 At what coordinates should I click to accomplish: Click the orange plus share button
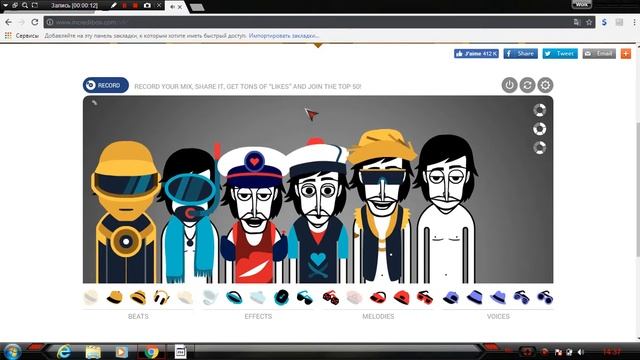coord(626,53)
